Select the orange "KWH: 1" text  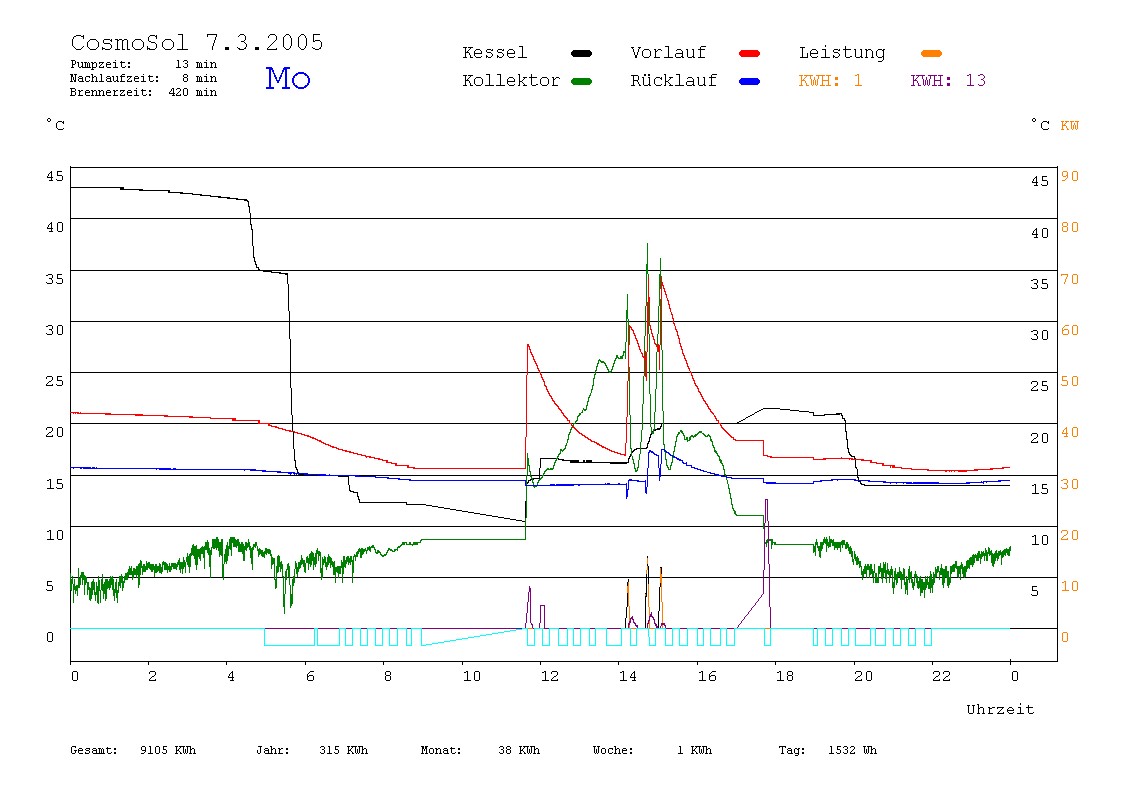pyautogui.click(x=830, y=81)
